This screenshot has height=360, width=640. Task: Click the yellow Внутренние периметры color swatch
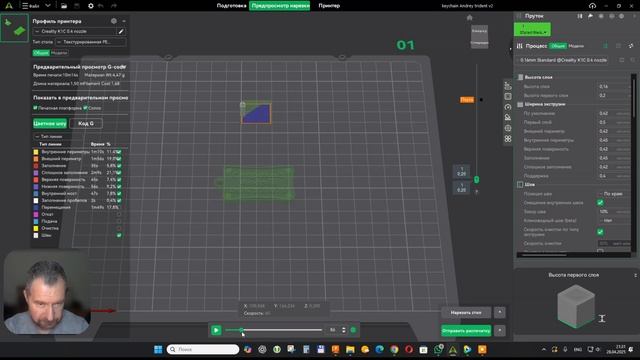coord(36,152)
